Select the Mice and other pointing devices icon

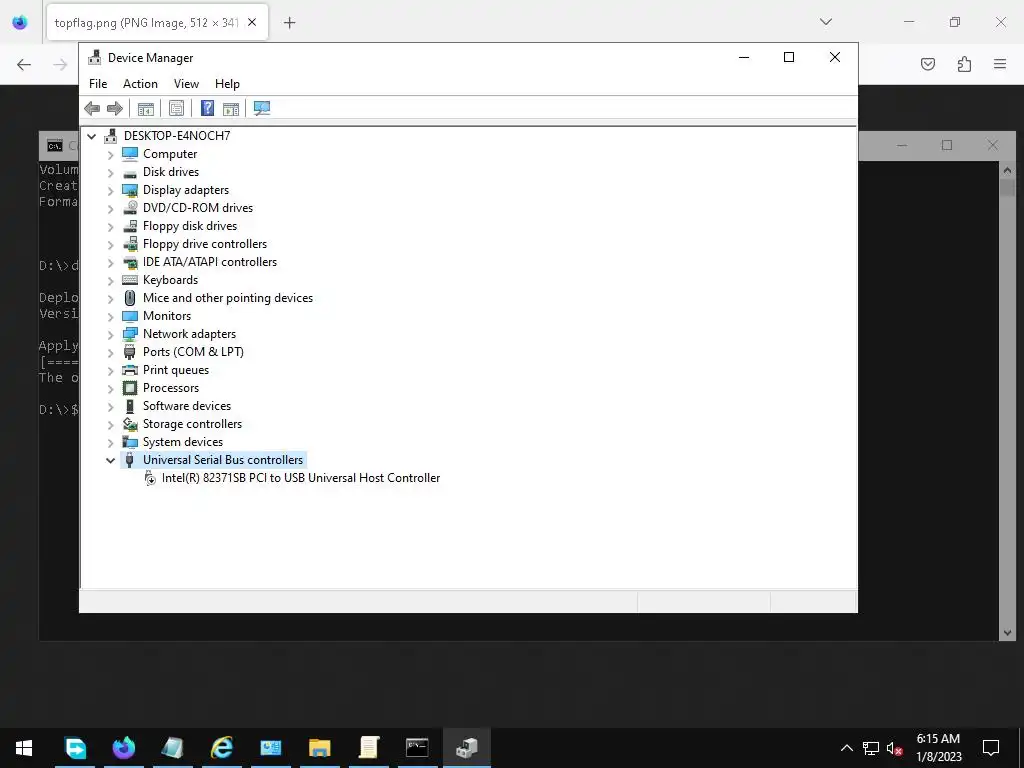130,298
